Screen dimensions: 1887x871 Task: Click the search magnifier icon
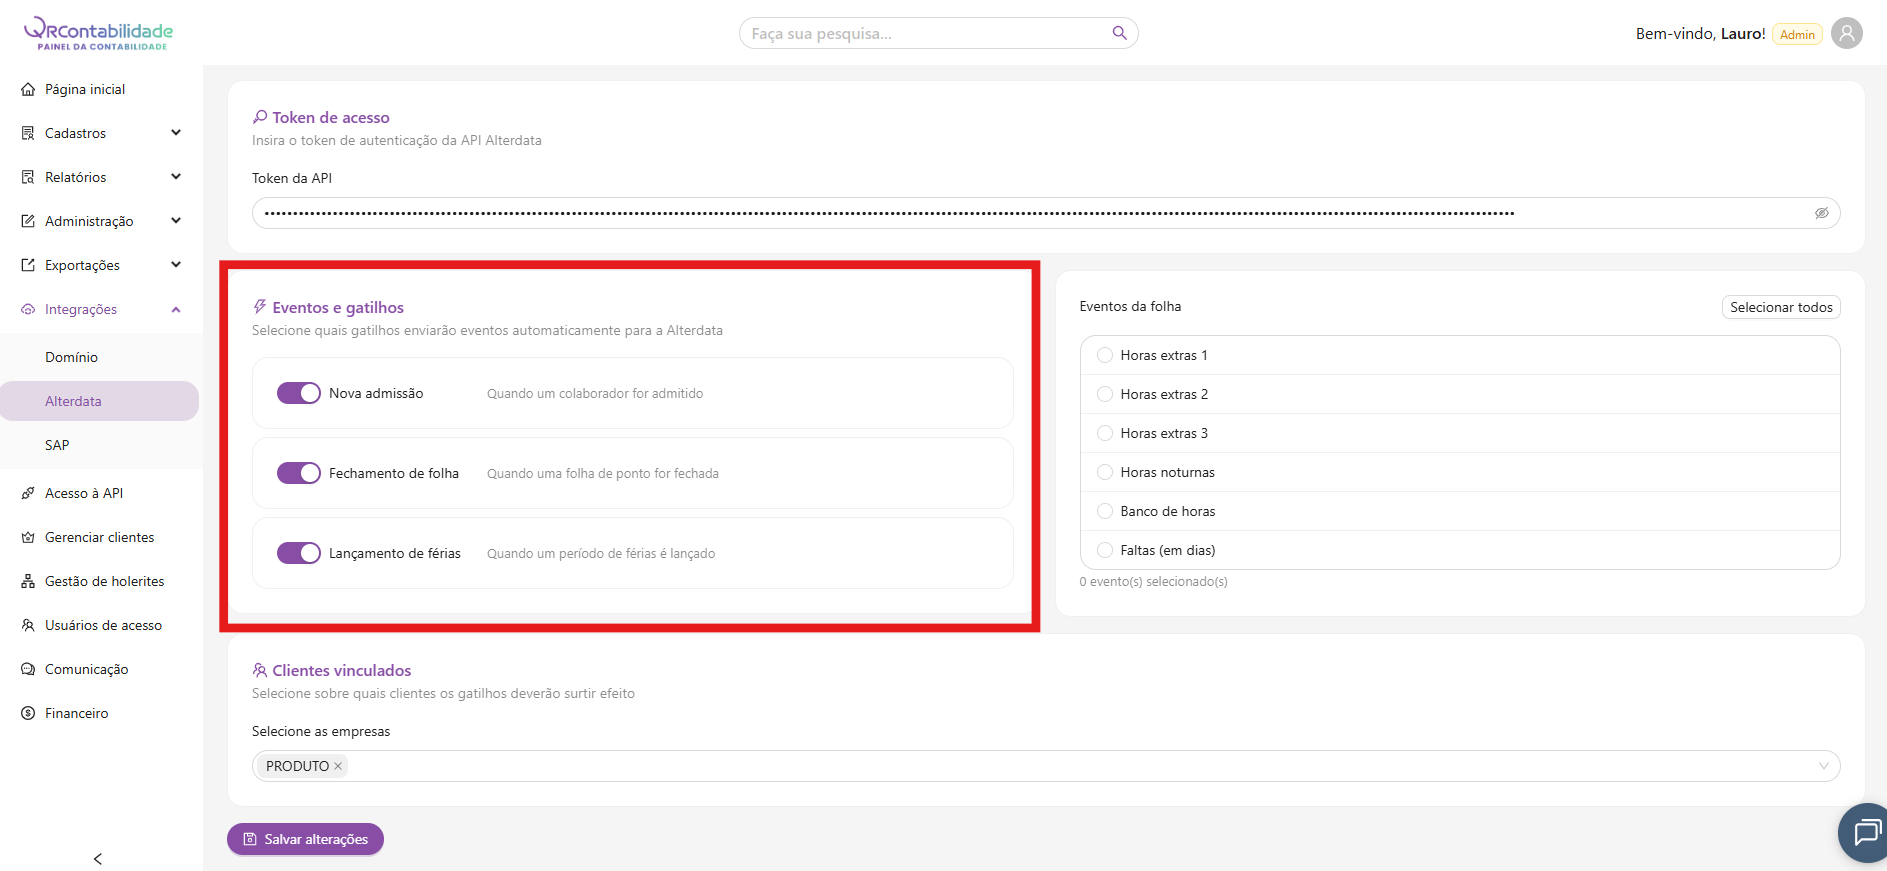(x=1119, y=33)
